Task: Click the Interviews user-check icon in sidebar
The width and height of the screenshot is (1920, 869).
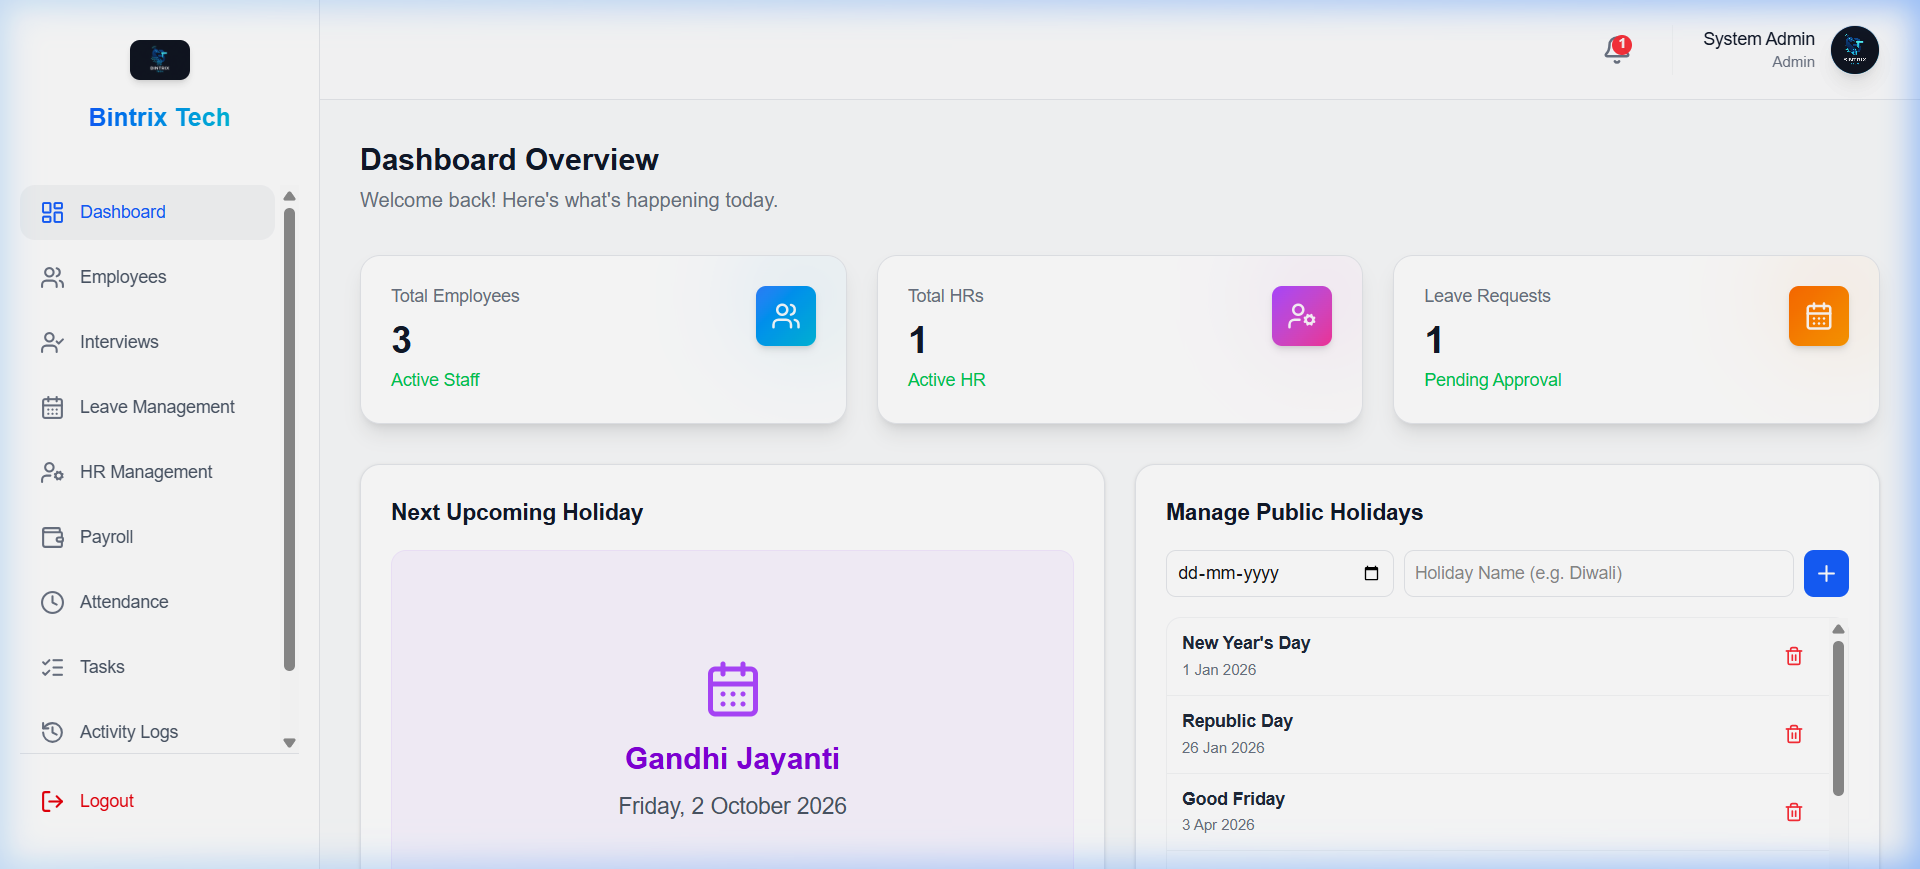Action: [52, 342]
